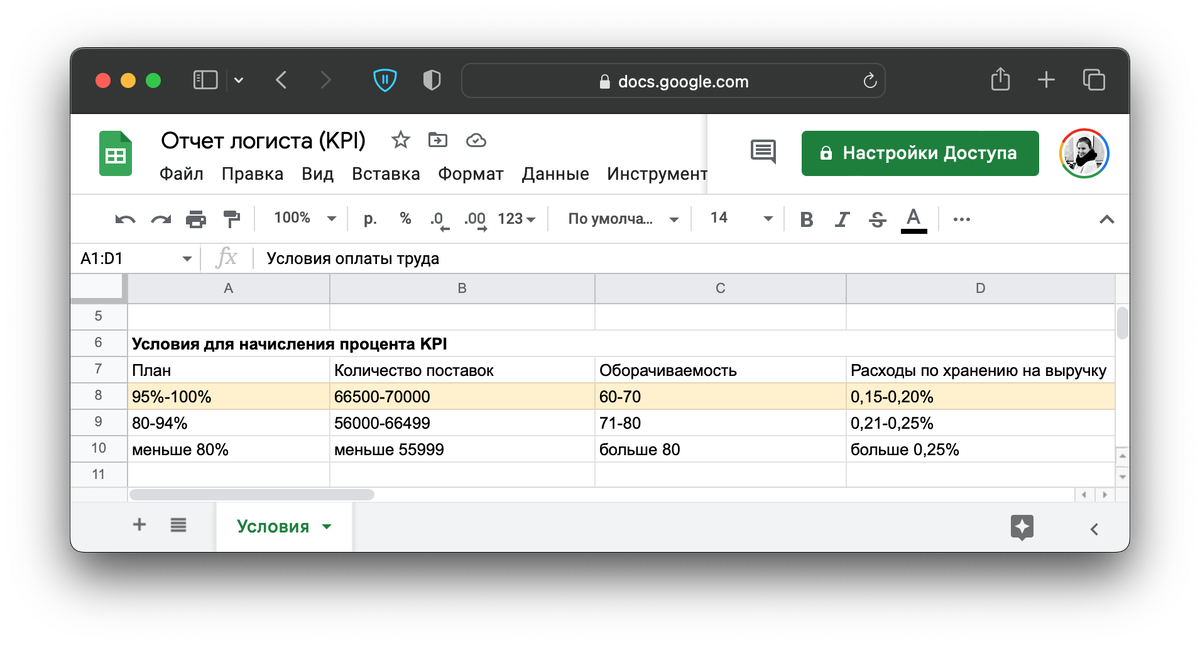Decrease decimal places

pyautogui.click(x=440, y=220)
